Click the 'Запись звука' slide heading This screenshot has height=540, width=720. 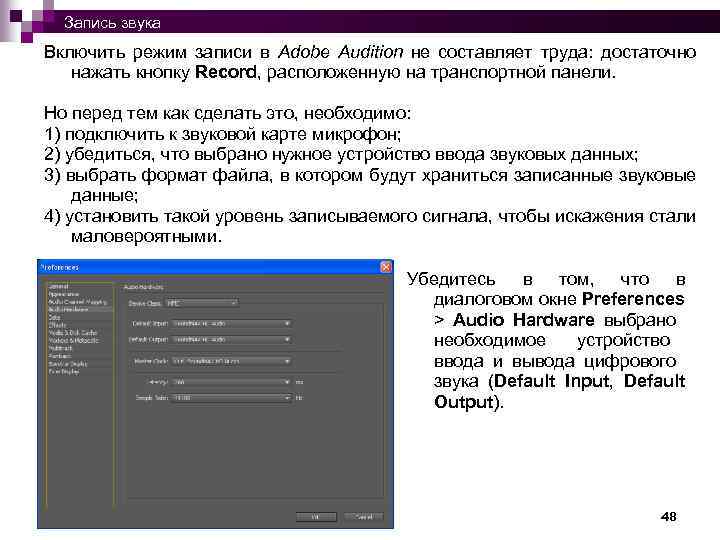[x=112, y=22]
